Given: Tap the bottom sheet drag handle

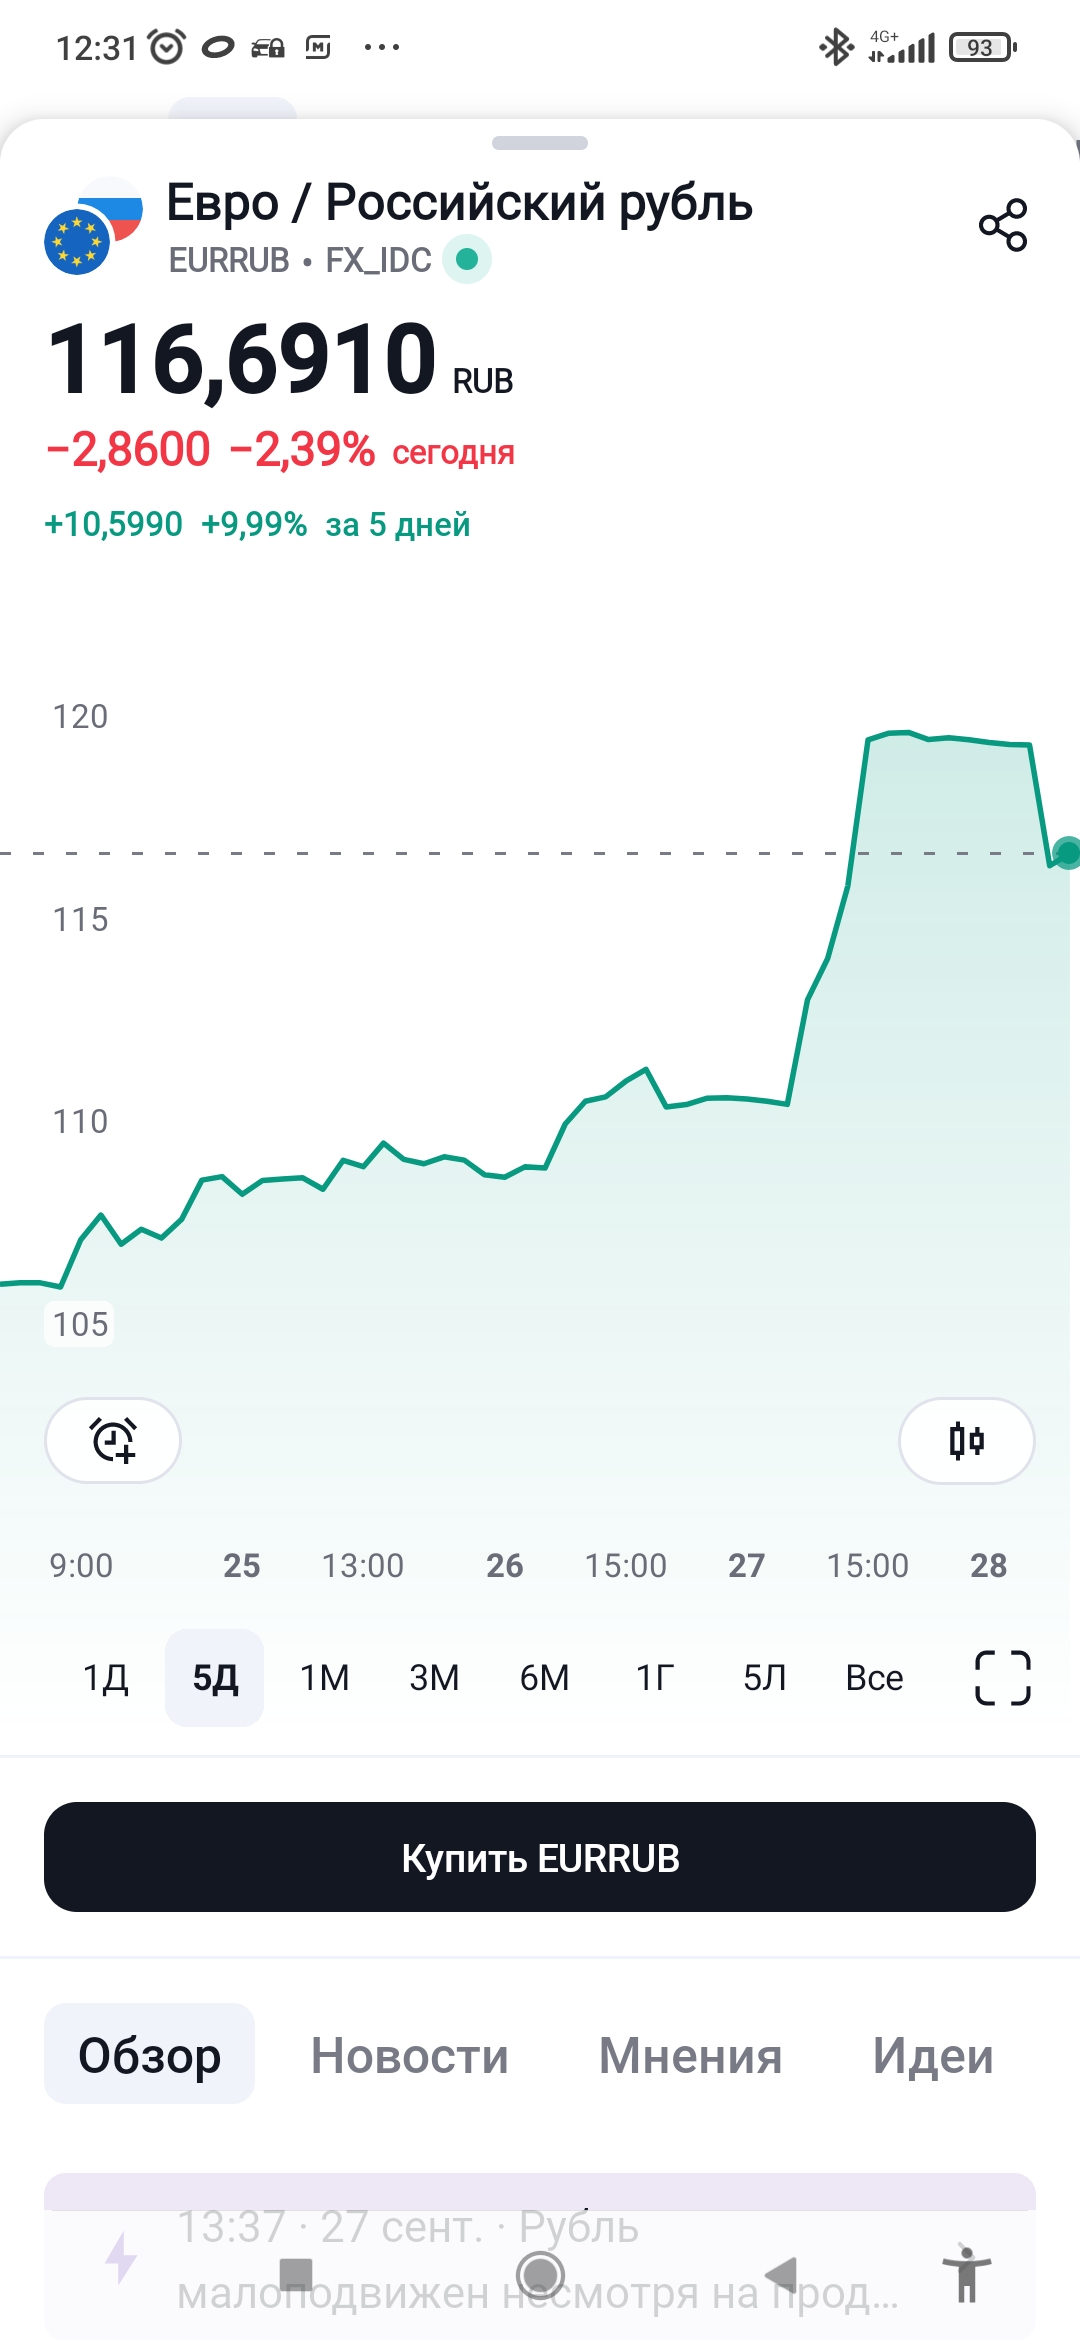Looking at the screenshot, I should (540, 143).
